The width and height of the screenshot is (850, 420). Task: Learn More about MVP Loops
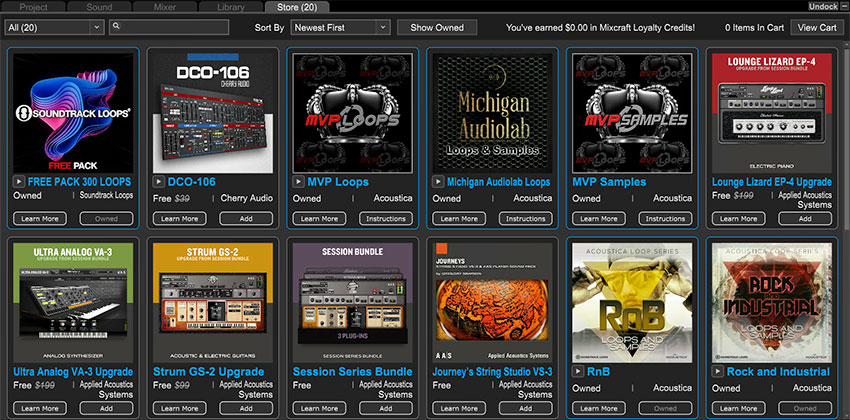click(x=320, y=219)
